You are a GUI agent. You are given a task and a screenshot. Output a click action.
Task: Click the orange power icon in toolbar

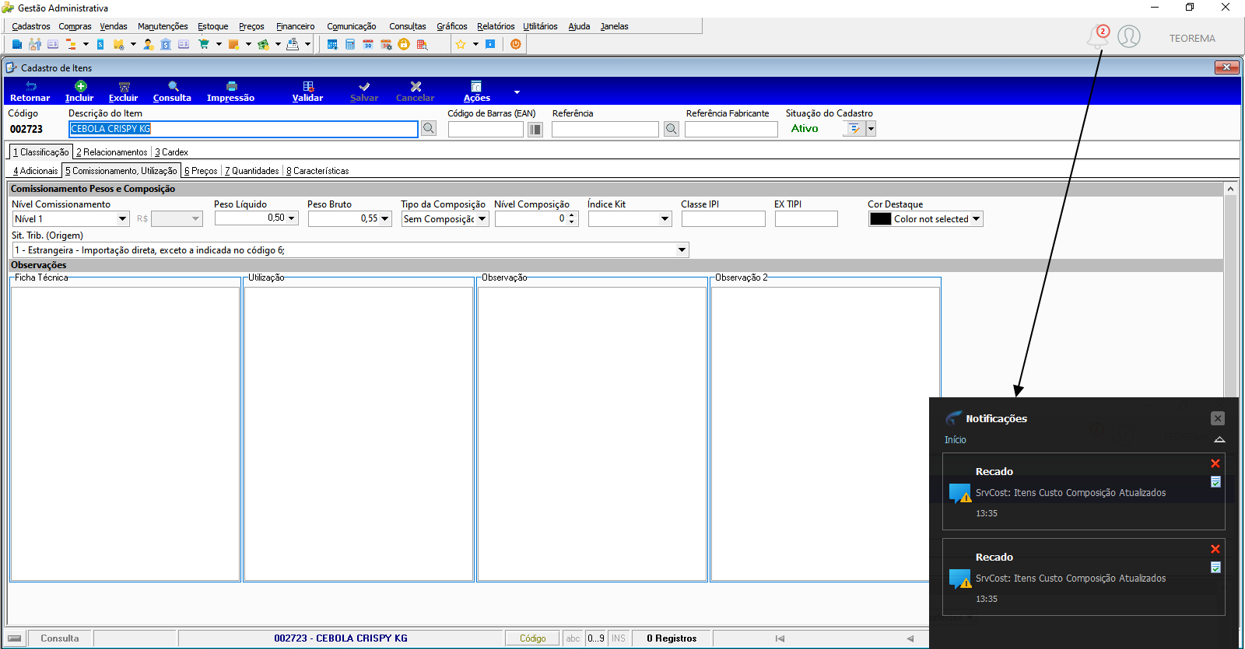516,44
